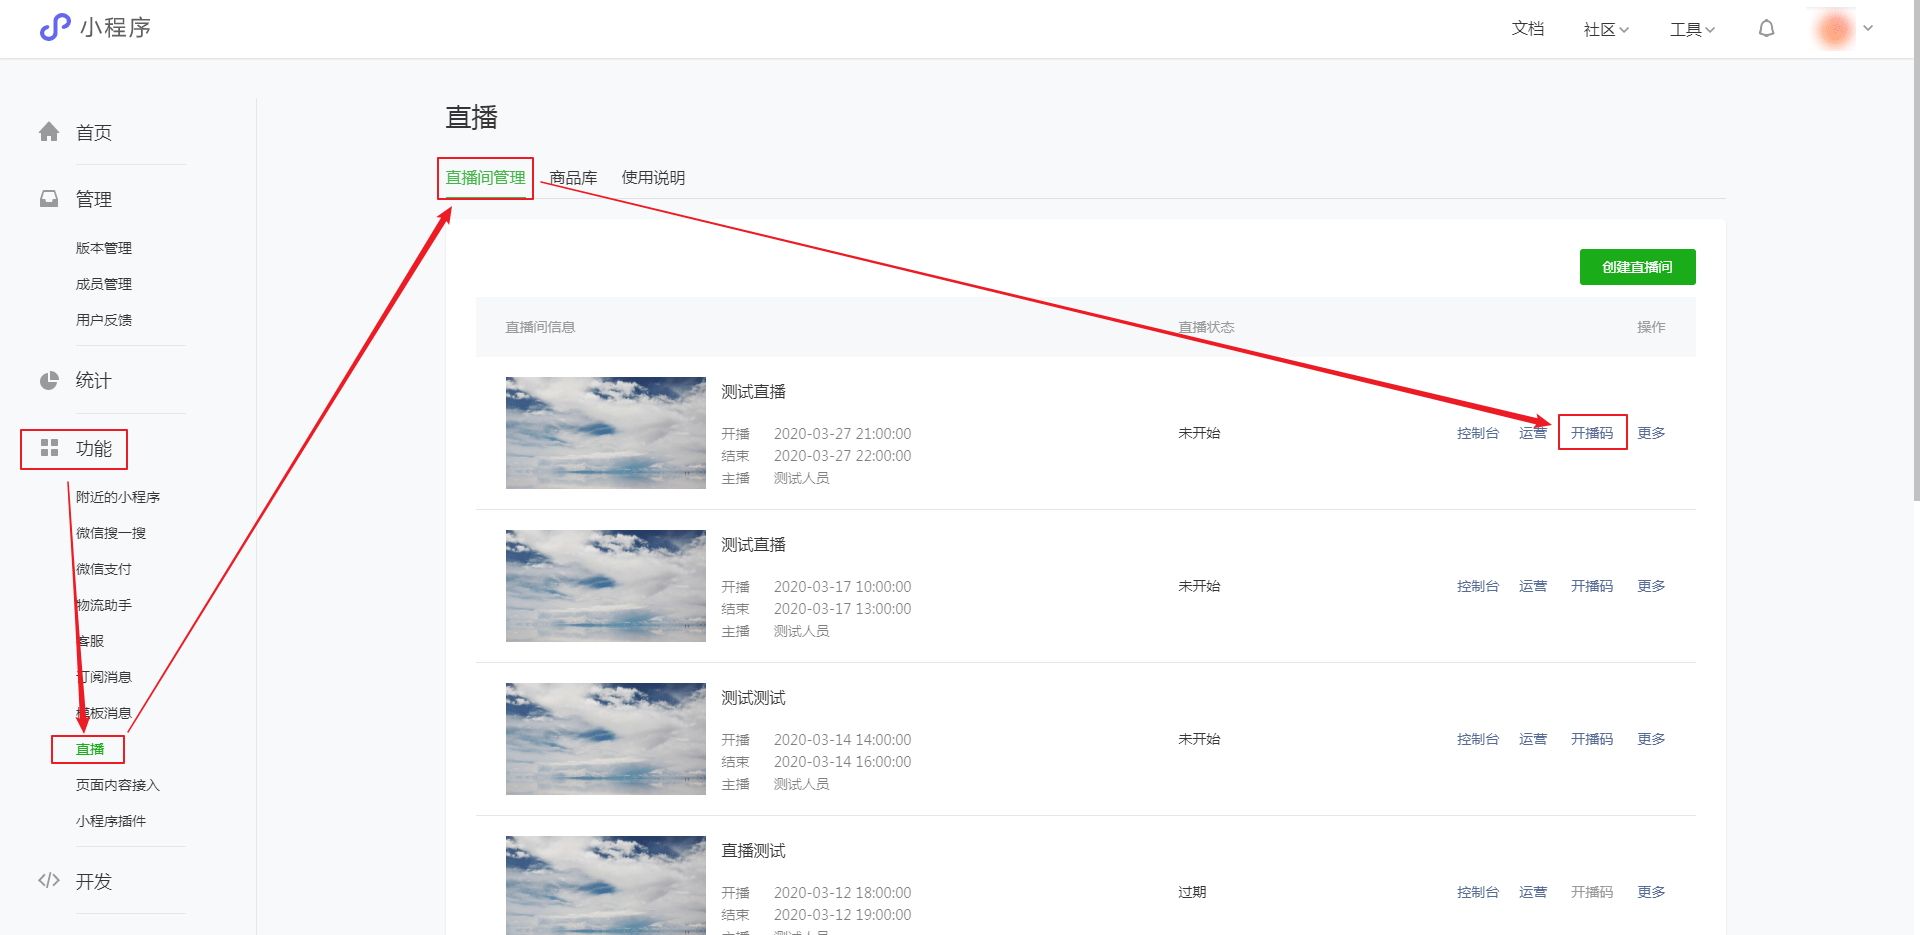Click 开播码 for 03-27 测试直播

(1592, 433)
